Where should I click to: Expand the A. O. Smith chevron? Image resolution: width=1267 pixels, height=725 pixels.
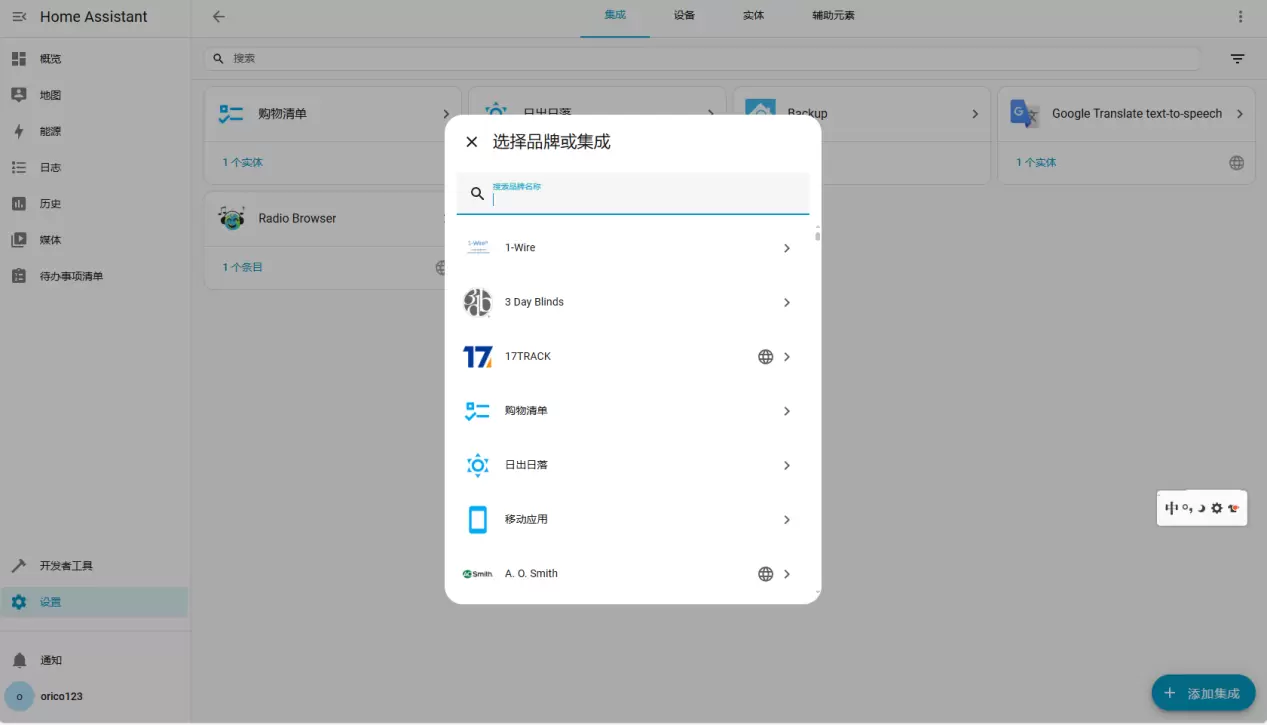tap(787, 574)
